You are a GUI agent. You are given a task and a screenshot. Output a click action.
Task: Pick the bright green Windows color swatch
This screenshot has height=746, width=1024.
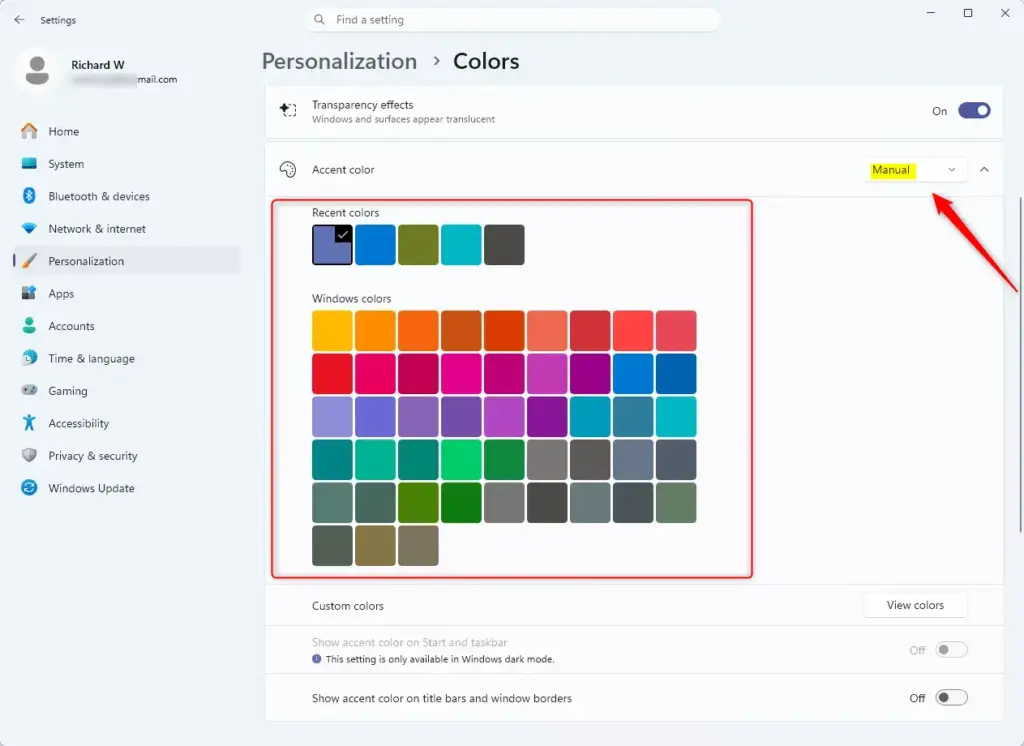pyautogui.click(x=461, y=460)
